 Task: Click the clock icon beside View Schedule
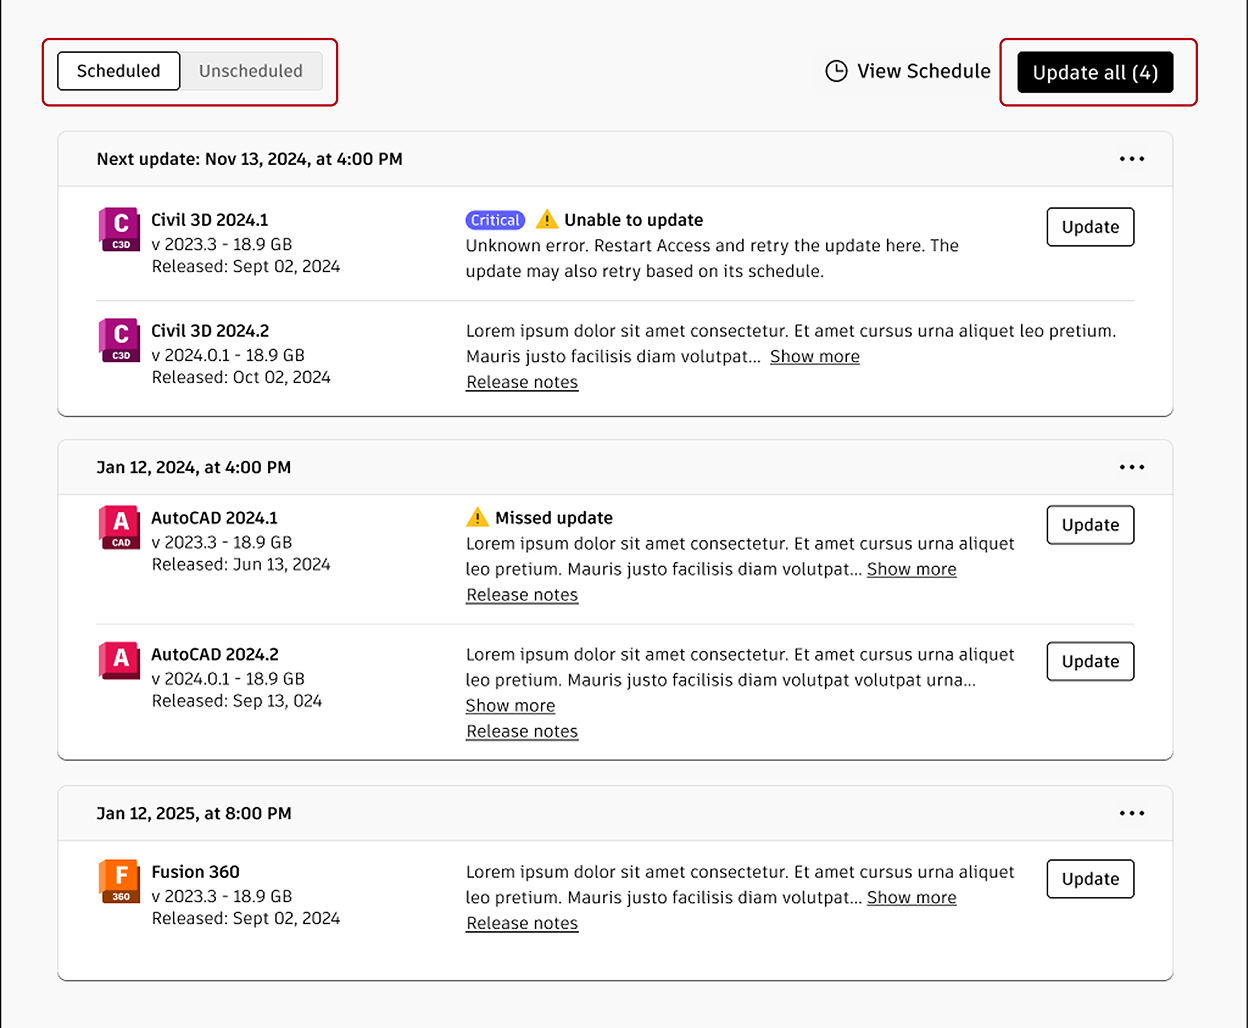836,71
